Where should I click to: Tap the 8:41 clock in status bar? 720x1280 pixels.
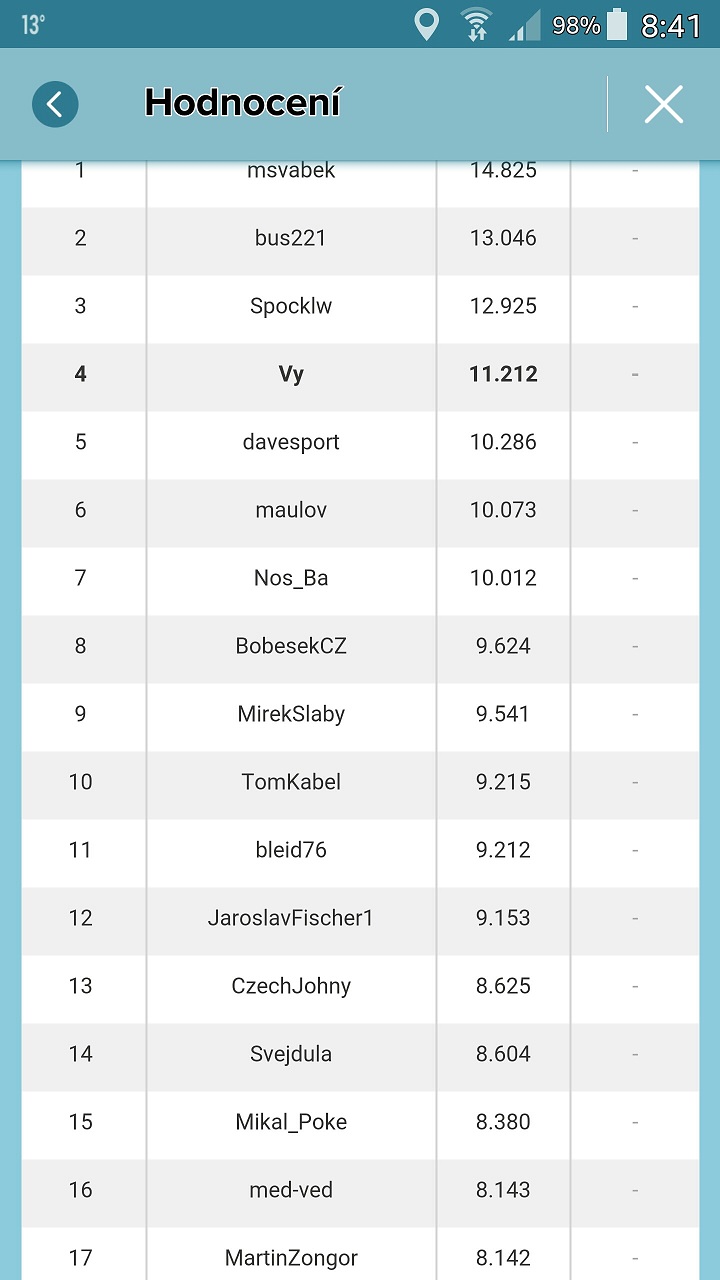coord(671,25)
